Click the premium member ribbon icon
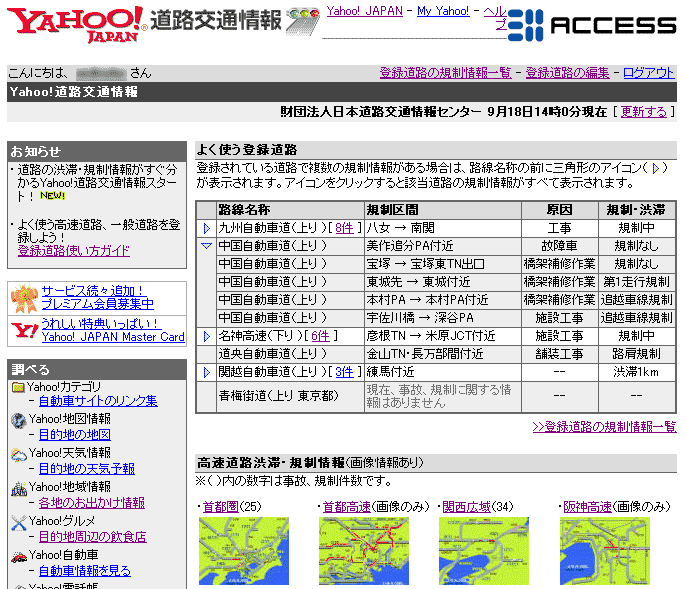This screenshot has width=685, height=589. tap(24, 299)
